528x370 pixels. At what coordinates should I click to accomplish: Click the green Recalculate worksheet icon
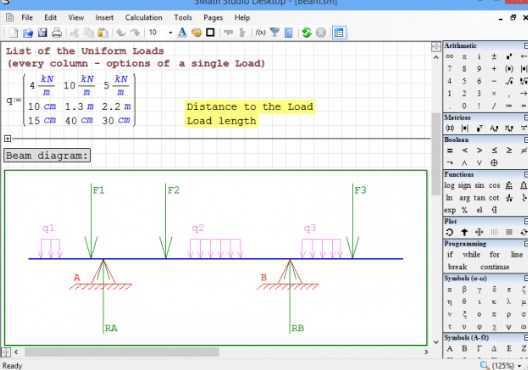[x=306, y=33]
